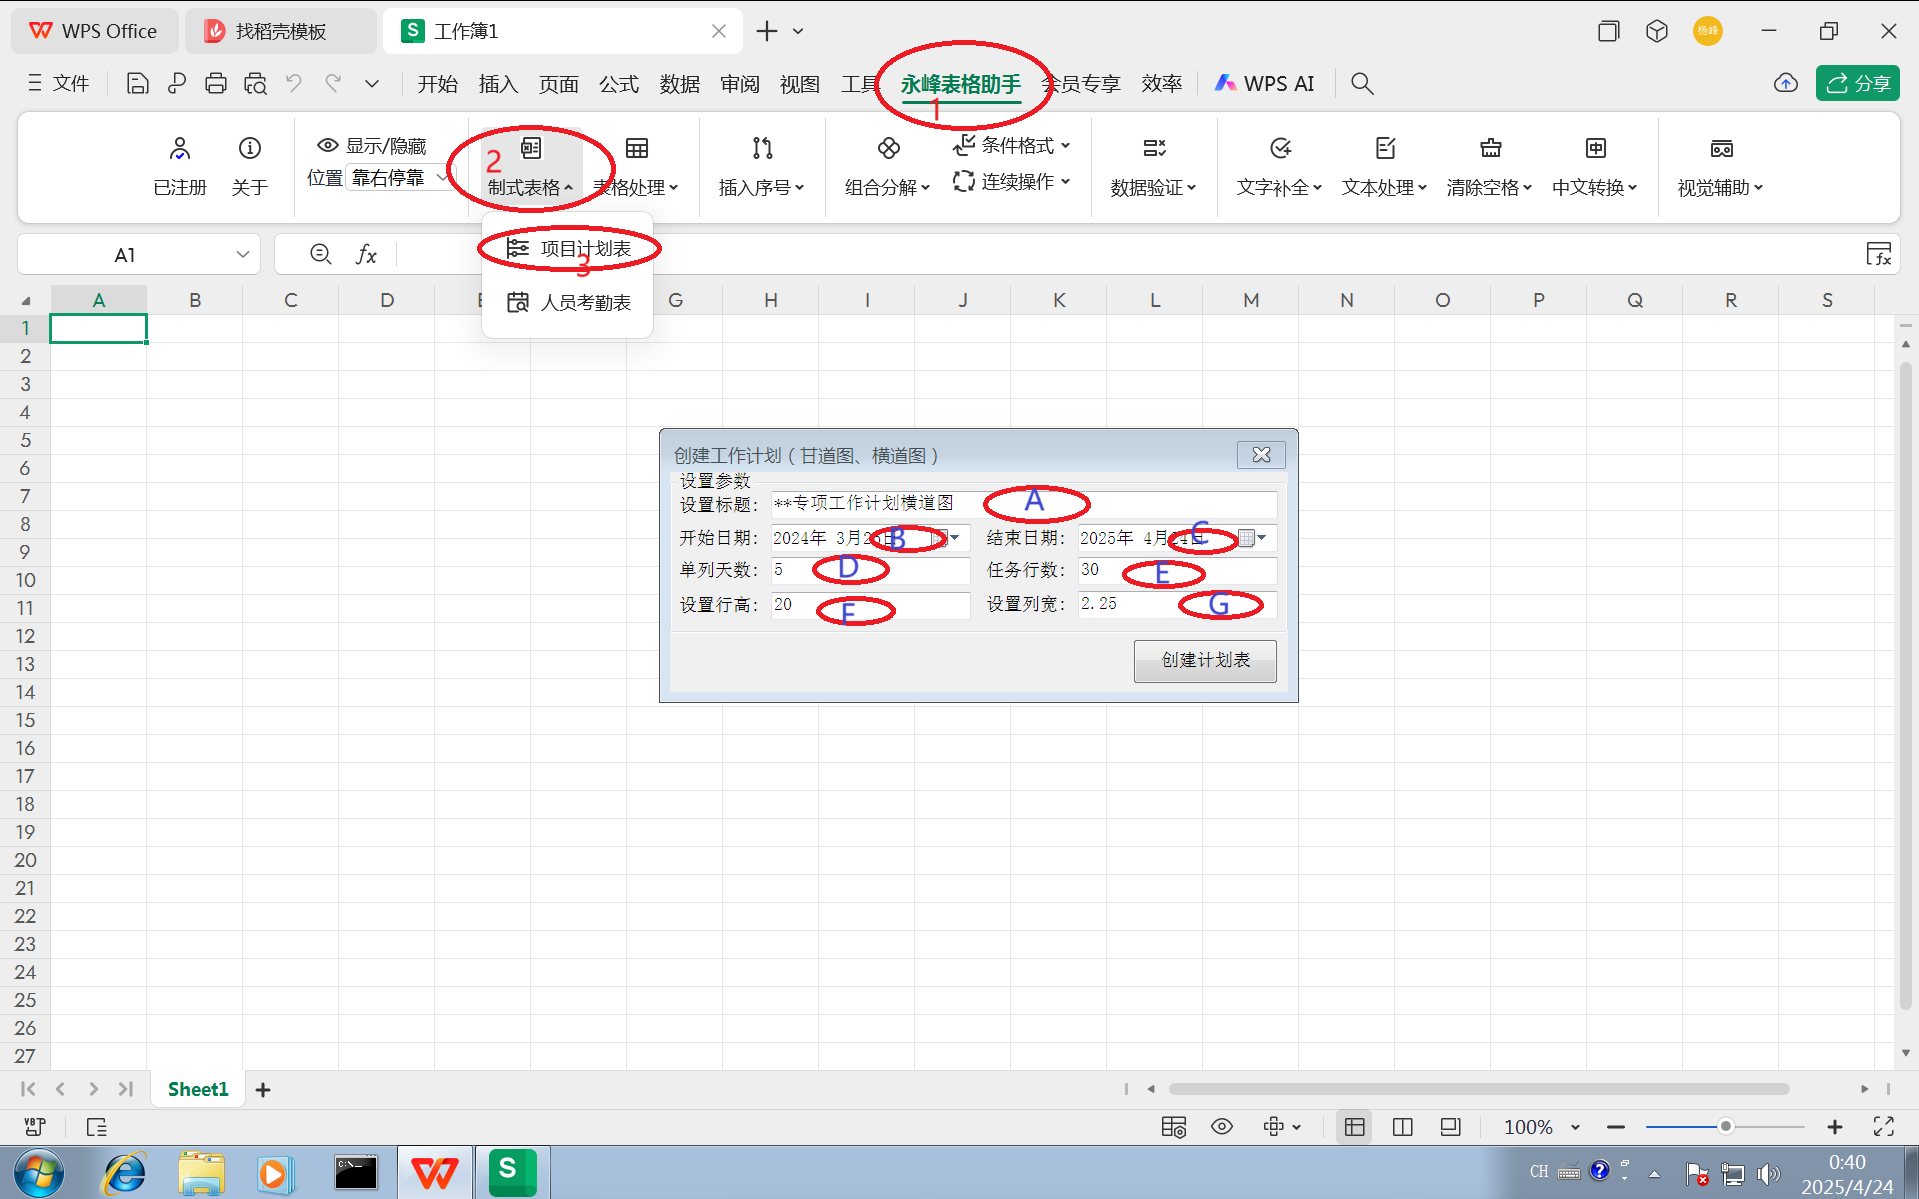Toggle the Show/Hide eye option
The image size is (1919, 1199).
pos(371,146)
